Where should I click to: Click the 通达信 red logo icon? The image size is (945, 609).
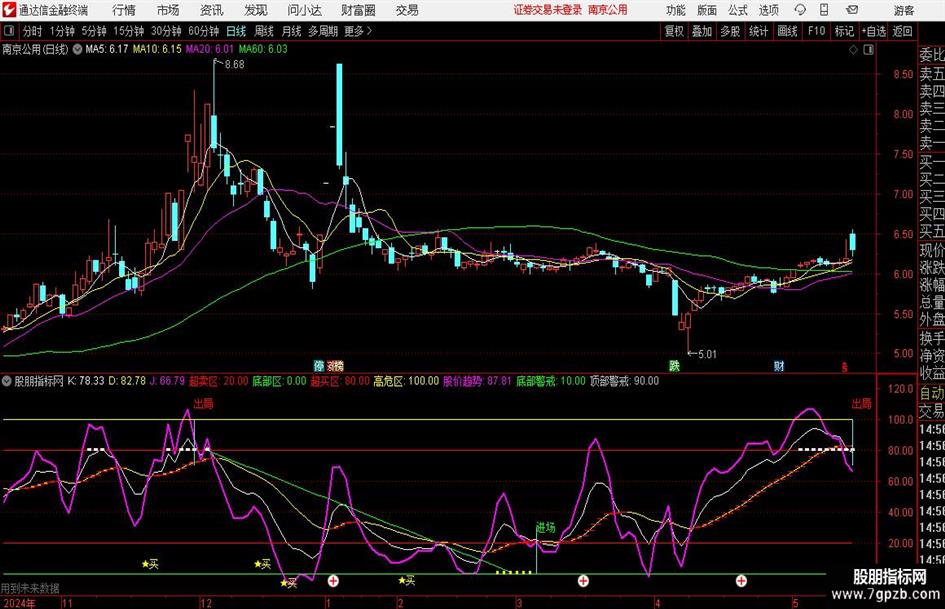click(x=9, y=10)
